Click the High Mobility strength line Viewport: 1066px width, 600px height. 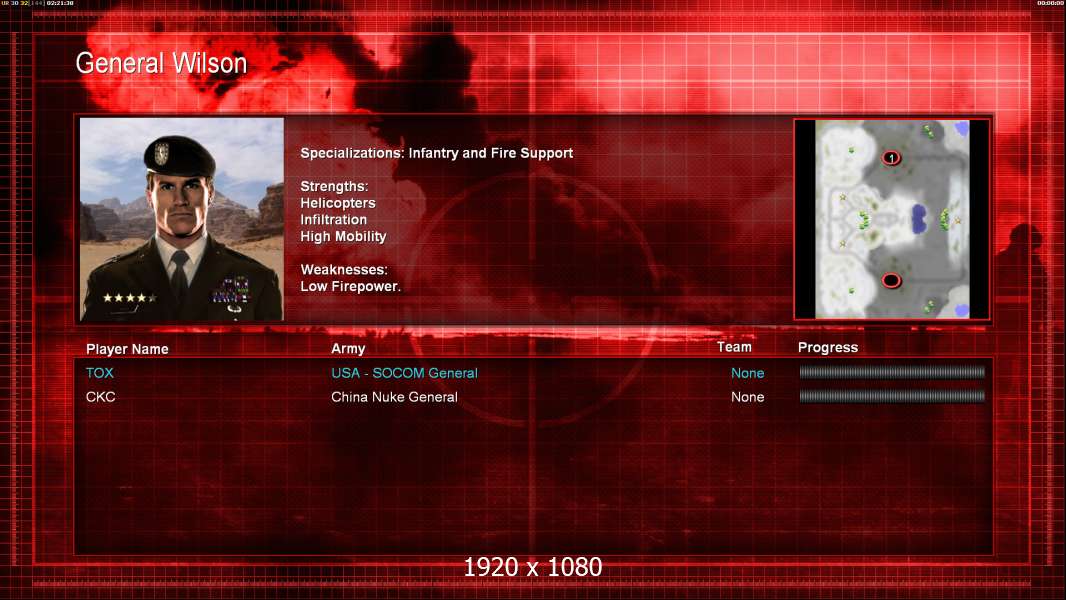[x=343, y=236]
